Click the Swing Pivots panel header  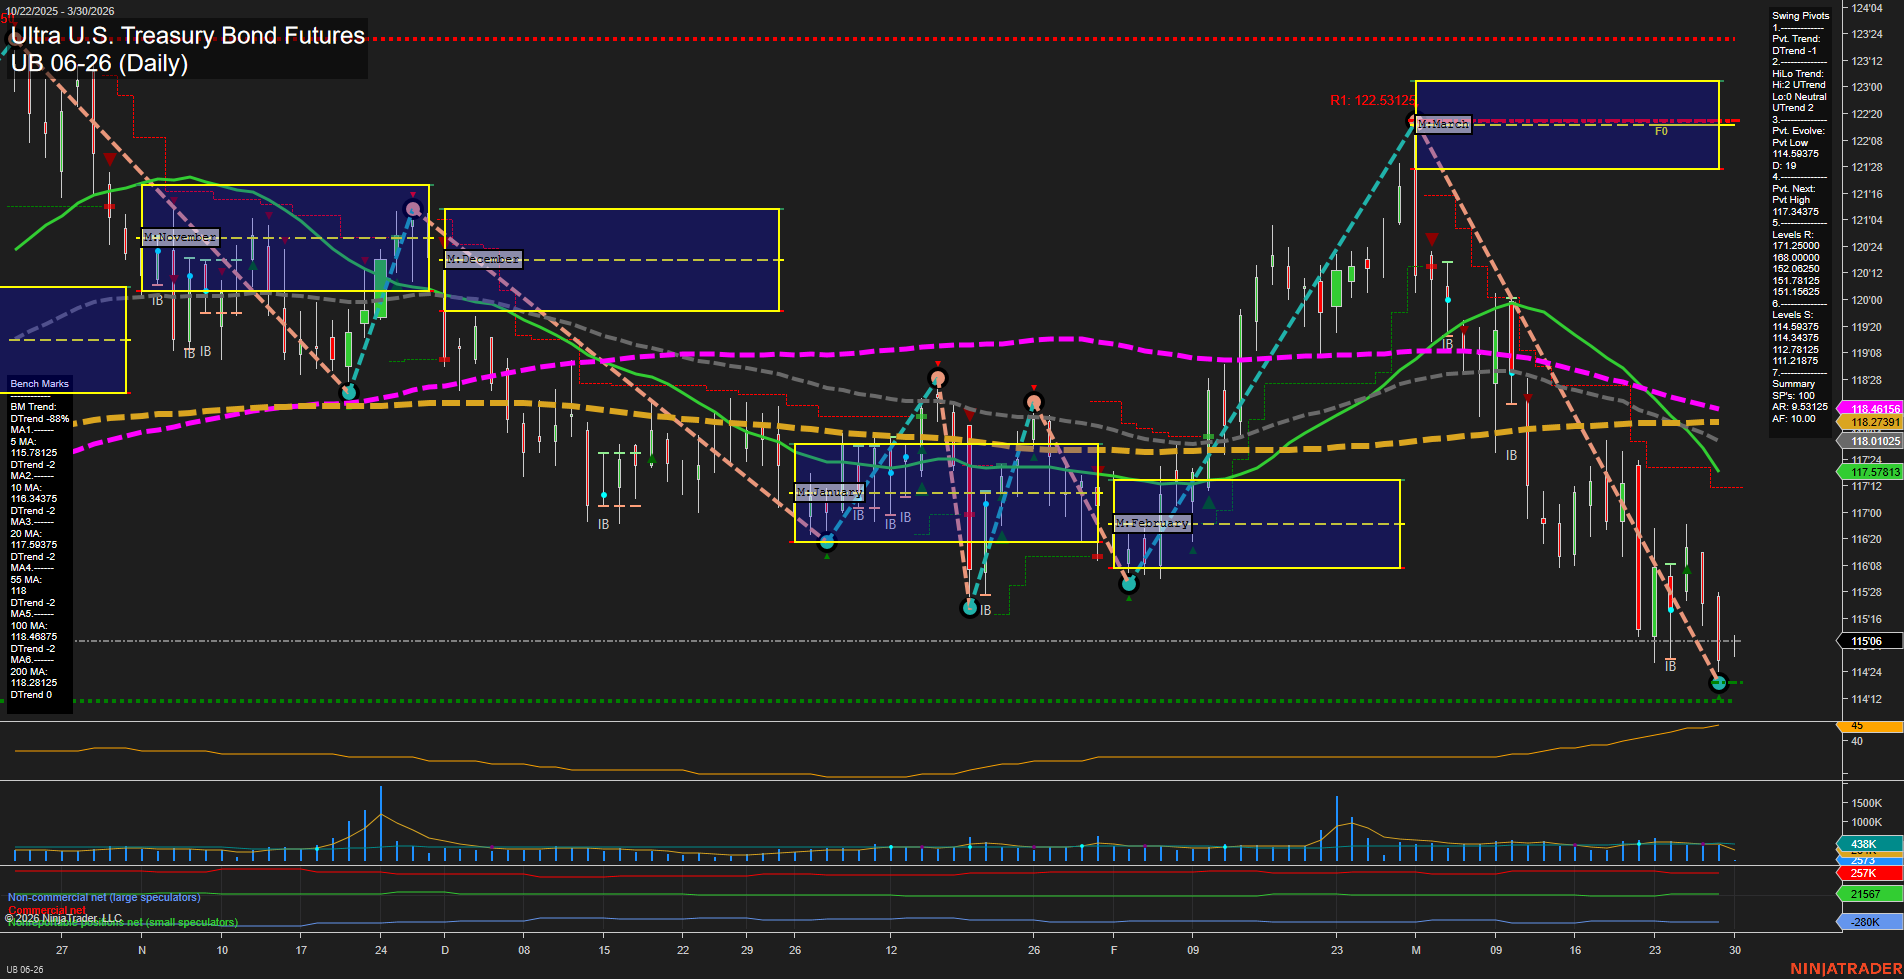1800,15
